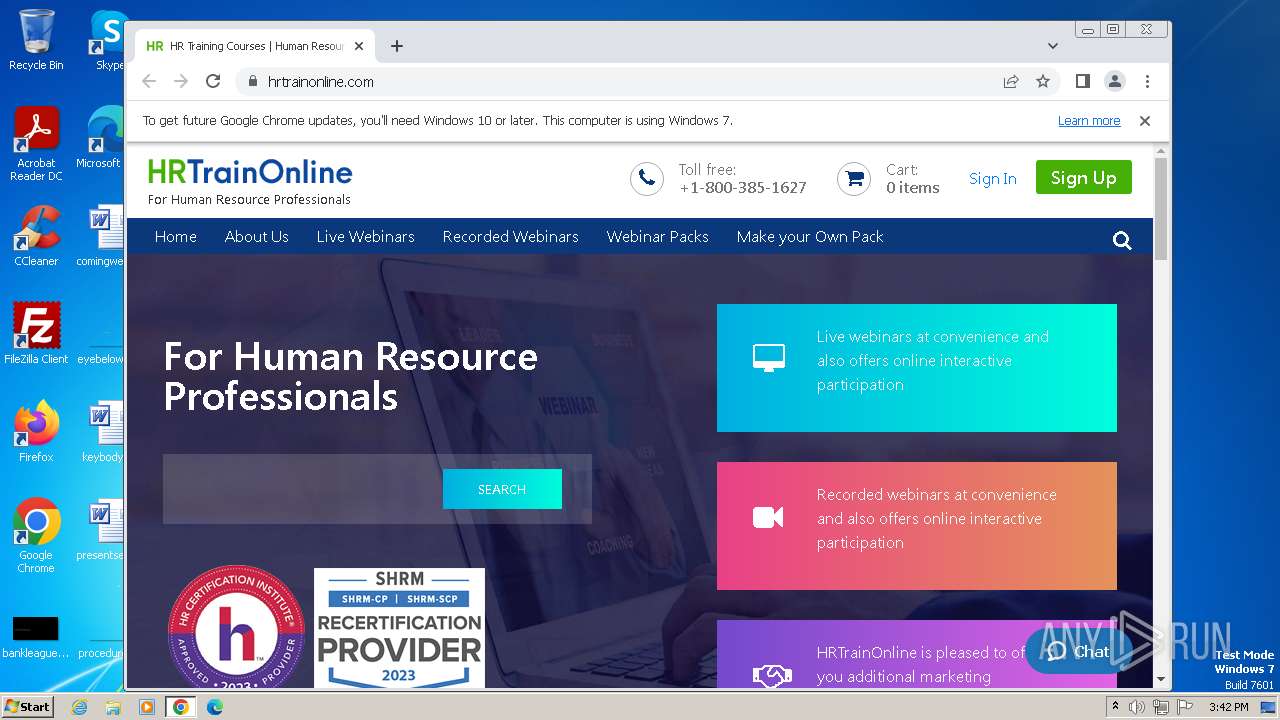The height and width of the screenshot is (720, 1280).
Task: Click the shopping cart icon
Action: click(x=854, y=179)
